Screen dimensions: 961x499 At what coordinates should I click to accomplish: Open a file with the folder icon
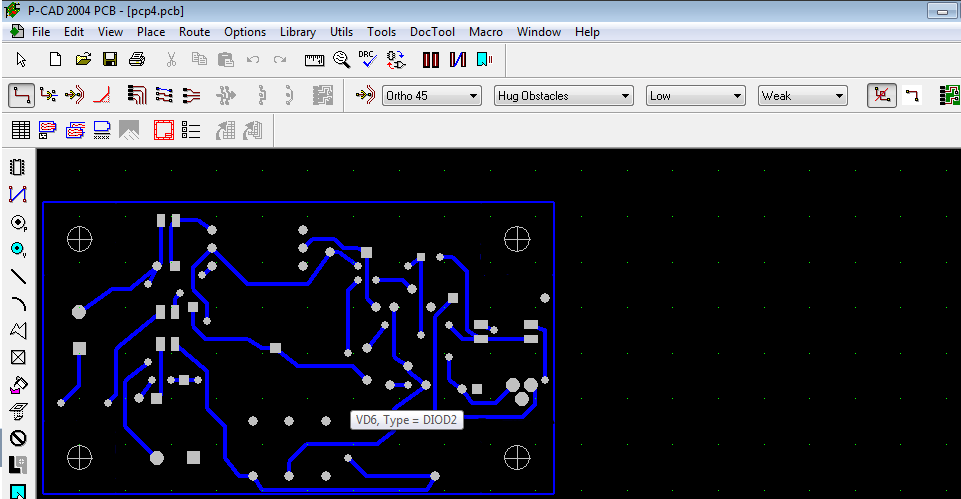[83, 59]
